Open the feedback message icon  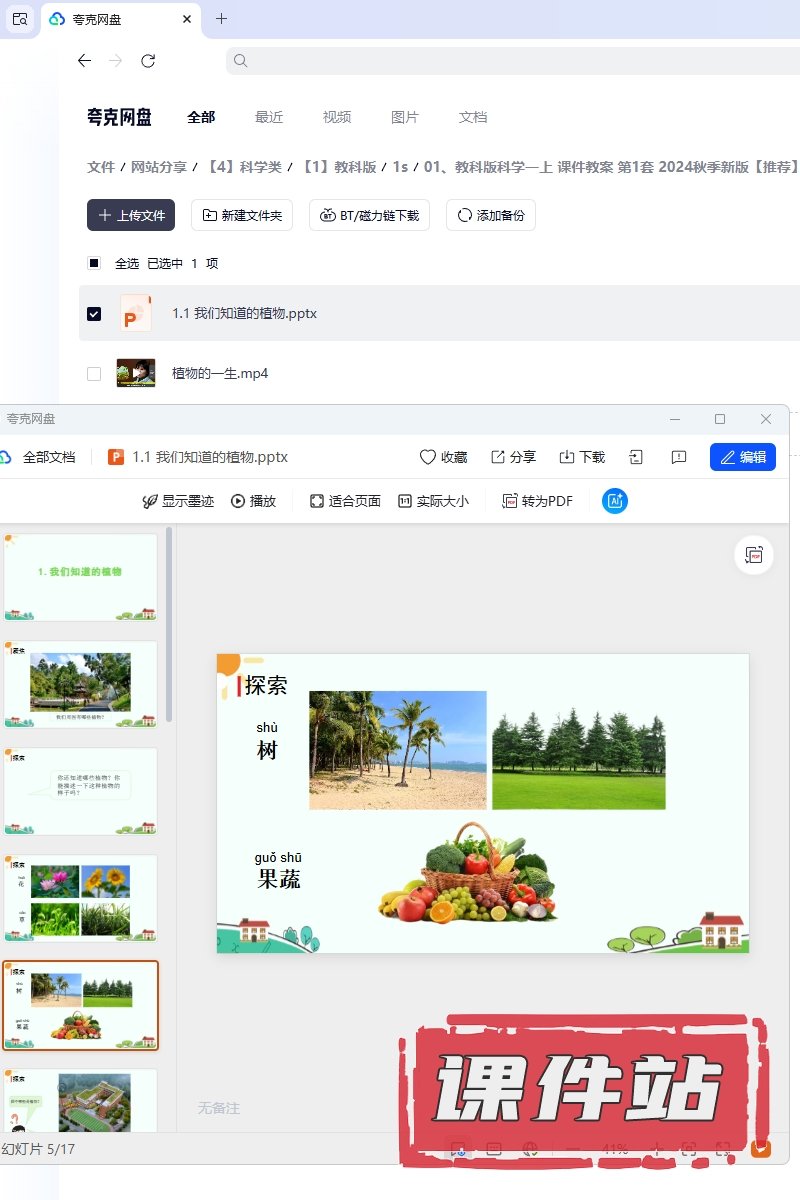[x=679, y=457]
